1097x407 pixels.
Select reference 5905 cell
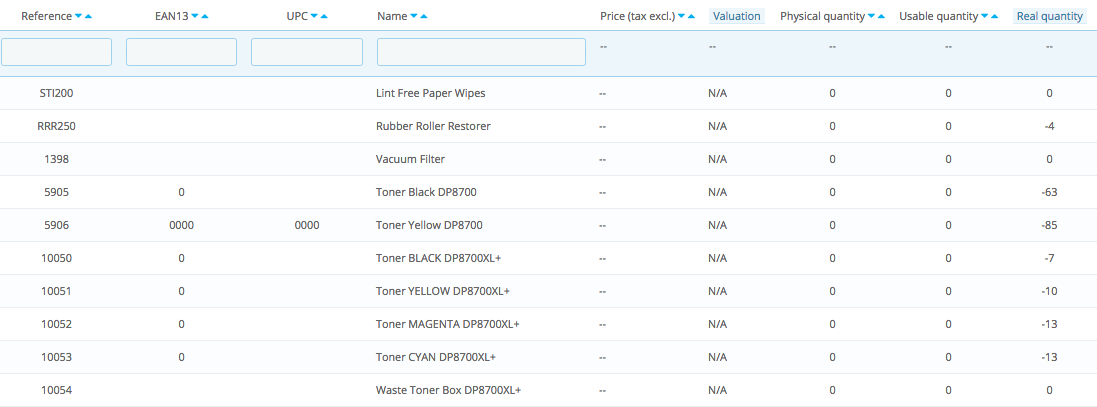(x=56, y=192)
